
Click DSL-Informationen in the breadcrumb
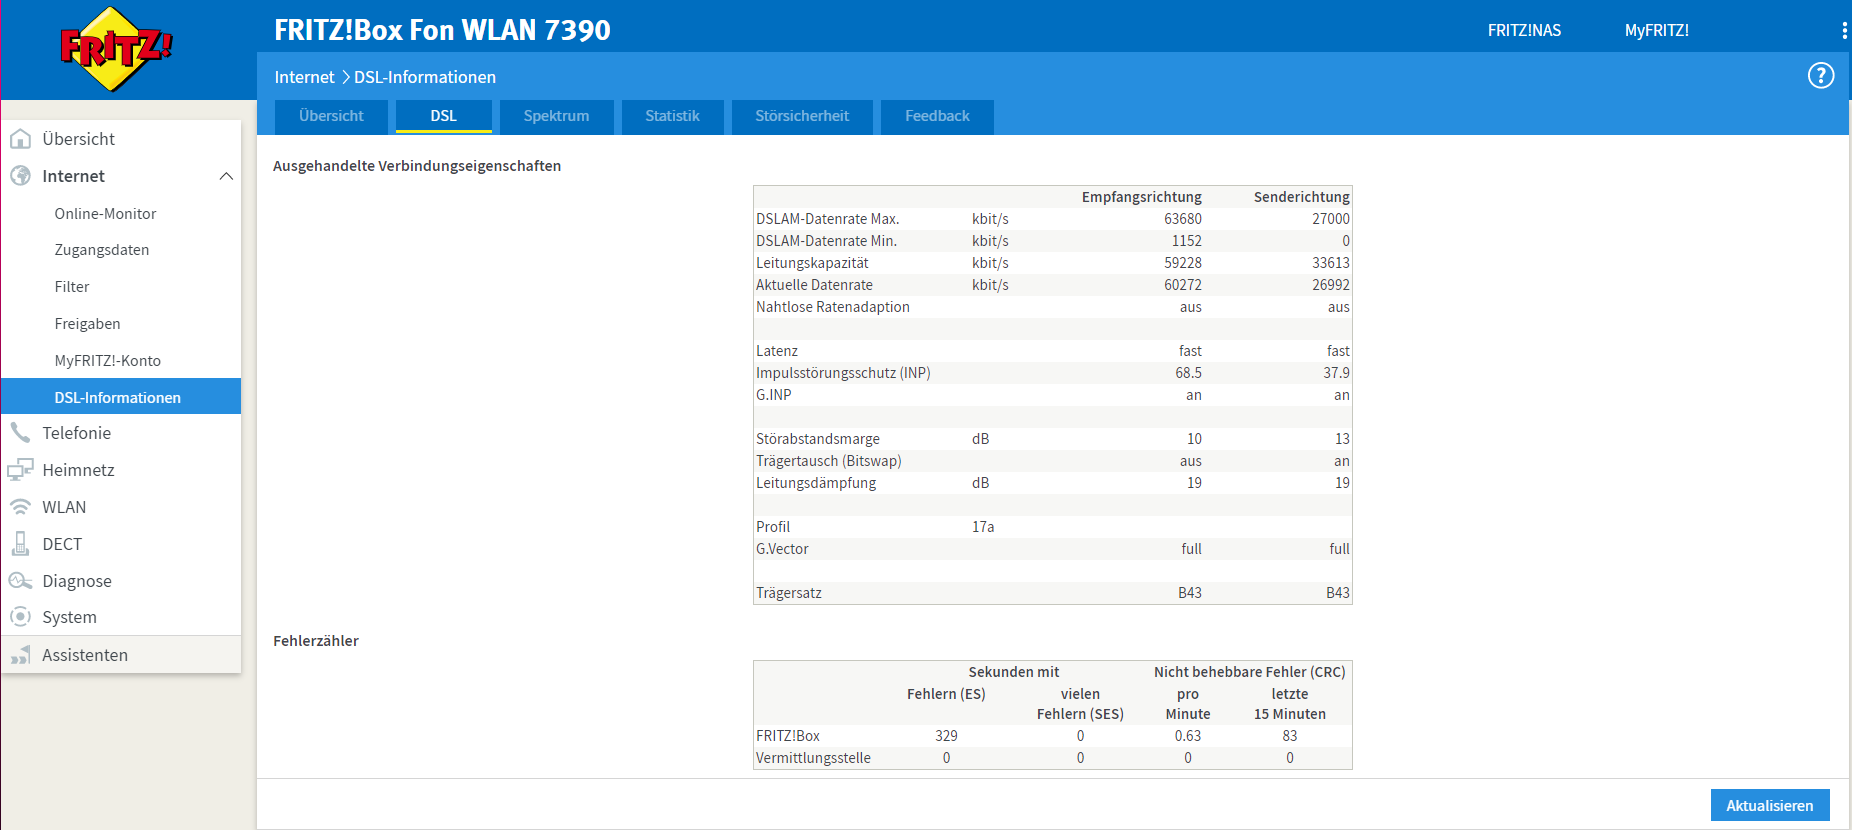pyautogui.click(x=425, y=77)
